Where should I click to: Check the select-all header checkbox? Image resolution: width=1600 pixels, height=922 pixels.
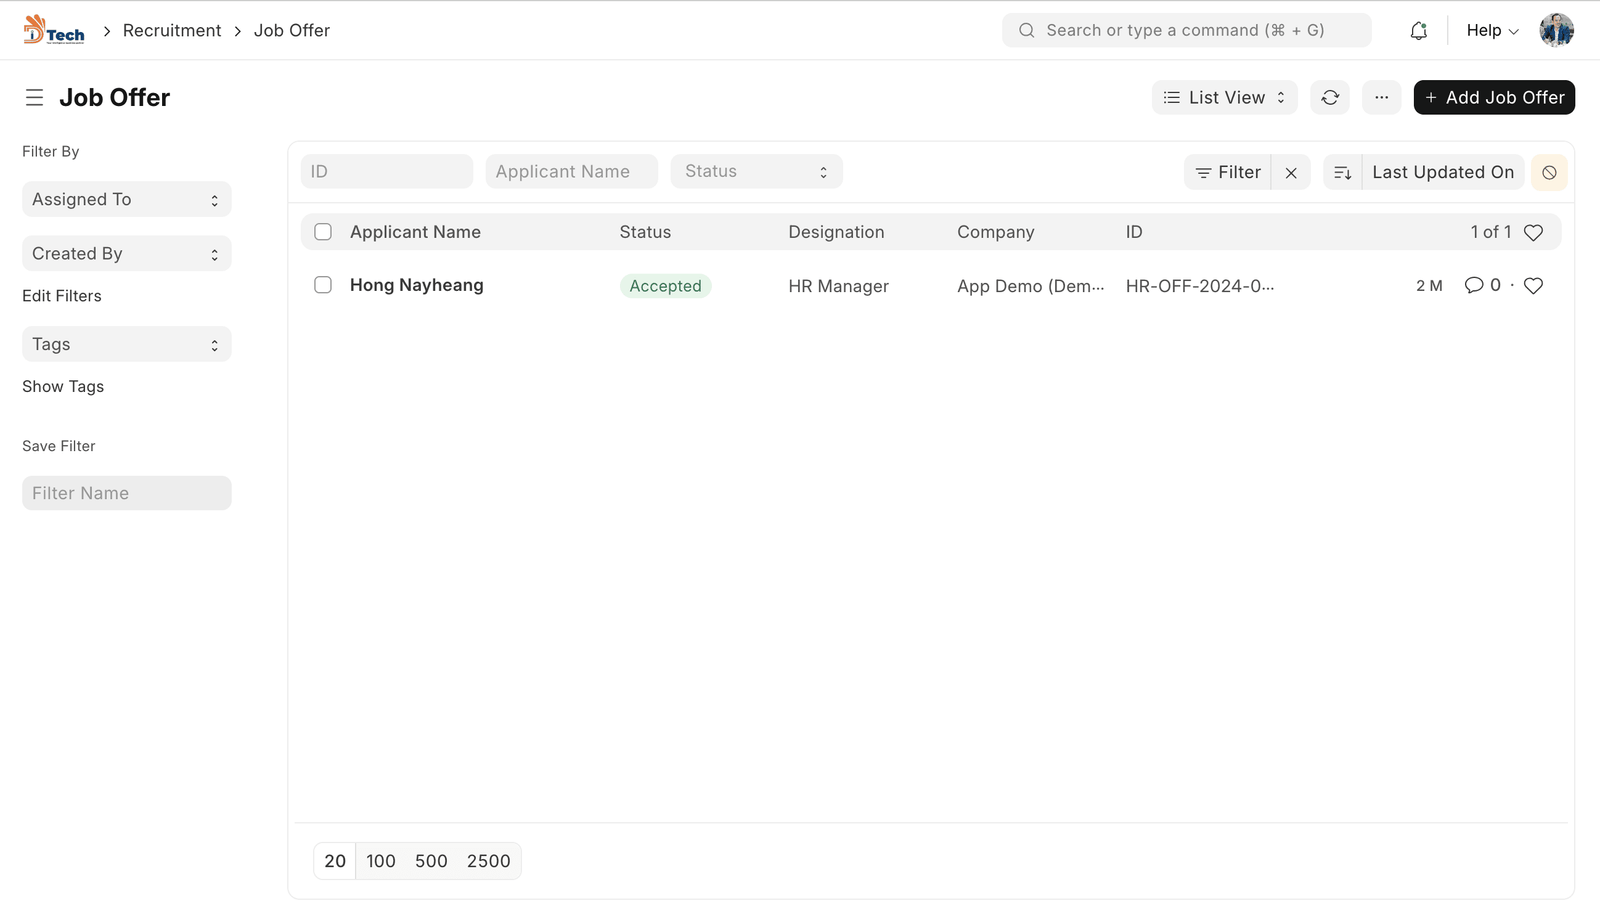[x=323, y=232]
